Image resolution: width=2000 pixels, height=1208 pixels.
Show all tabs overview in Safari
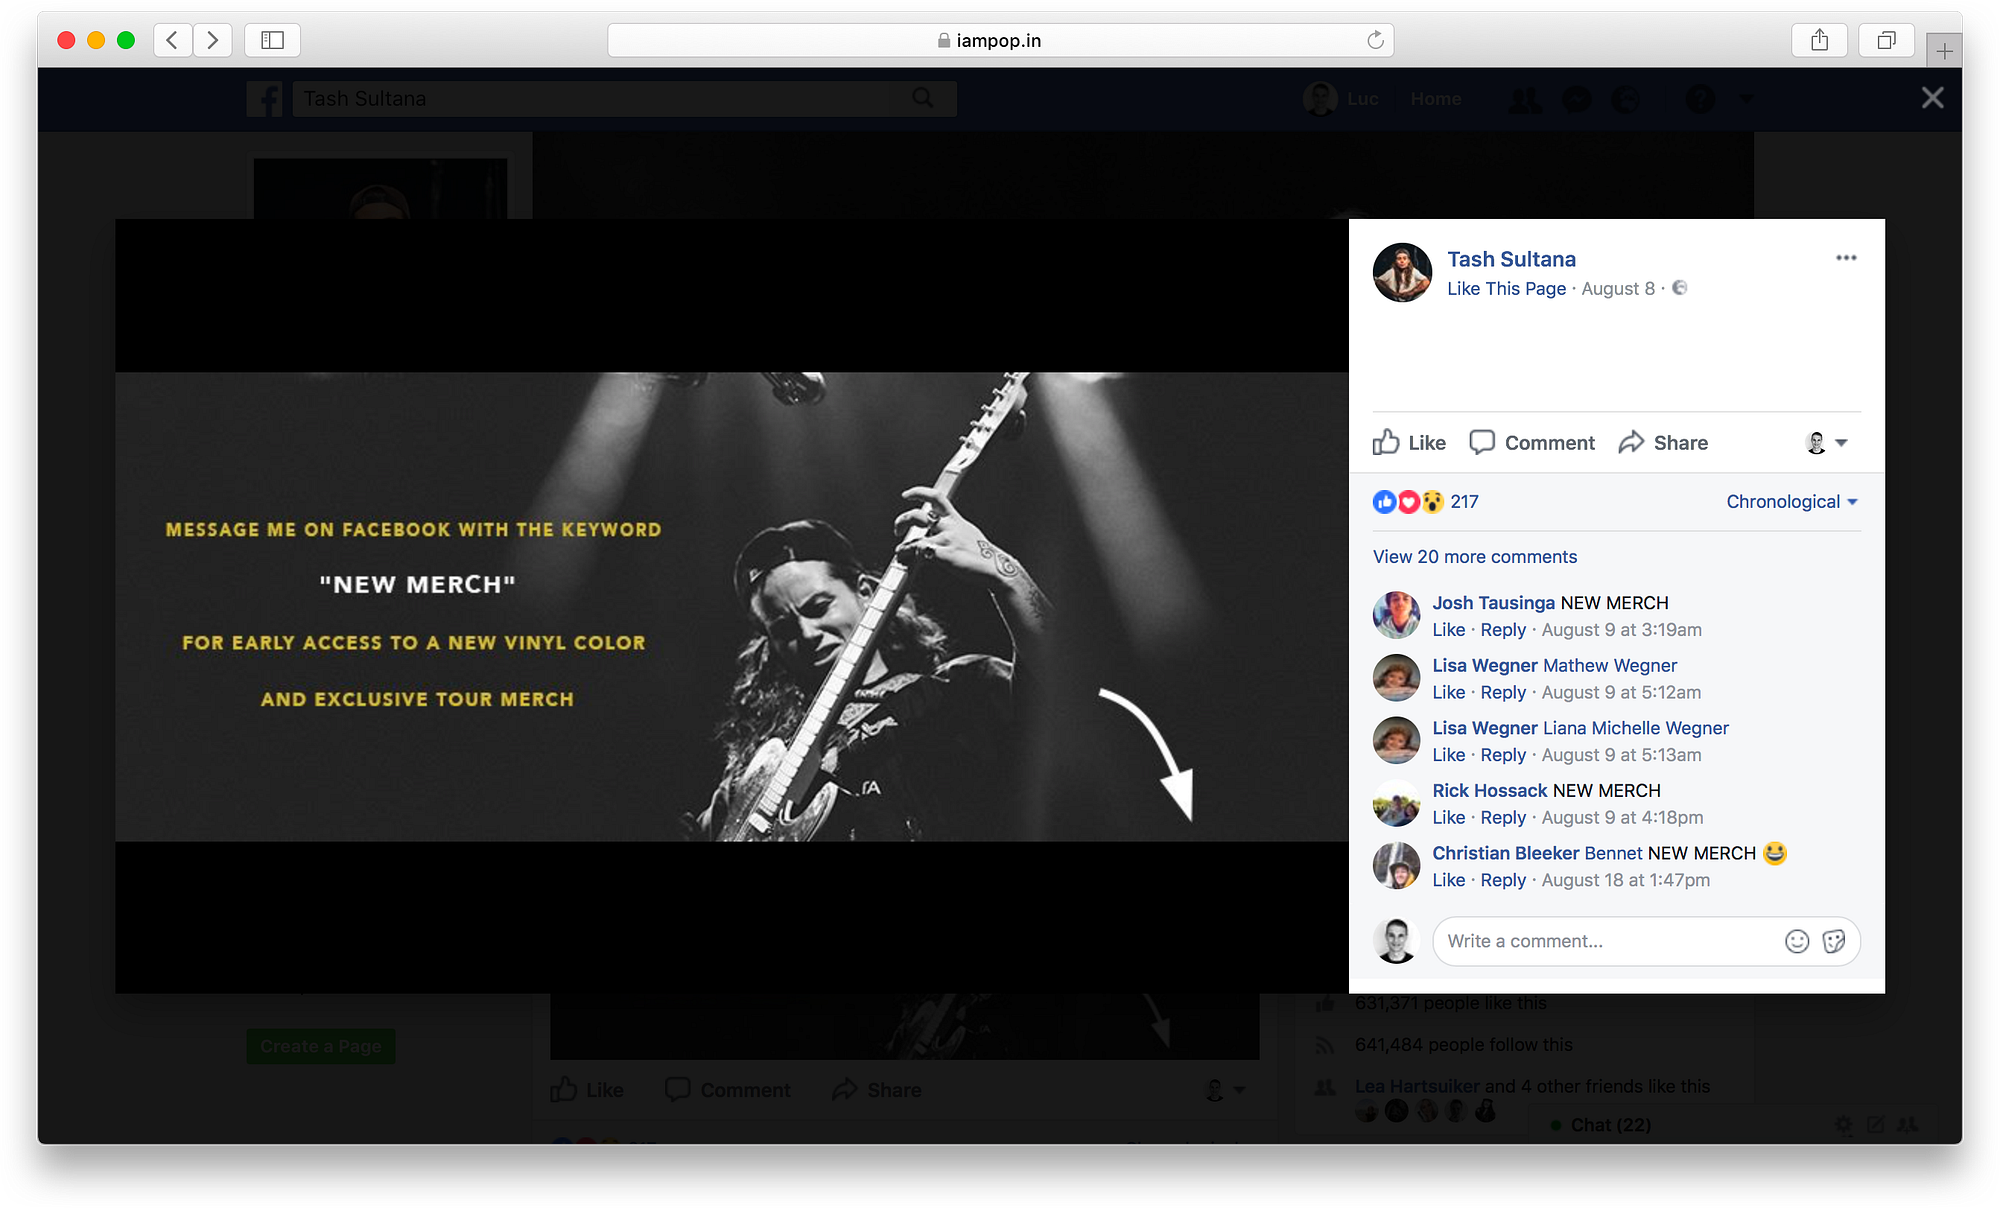[1886, 40]
